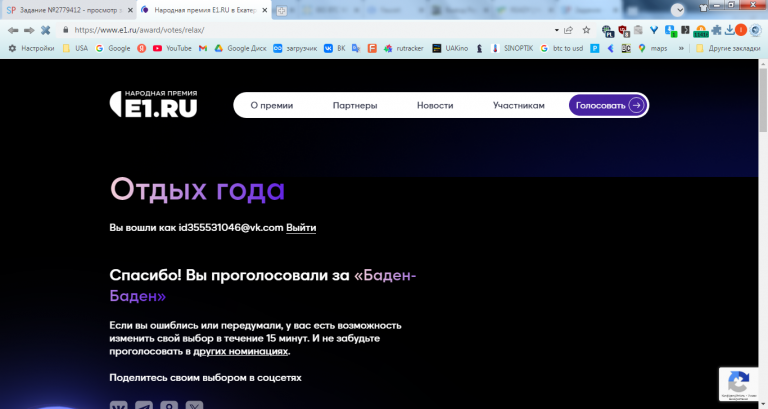This screenshot has height=409, width=768.
Task: Close the Народная премия E1.RU tab
Action: pyautogui.click(x=265, y=10)
